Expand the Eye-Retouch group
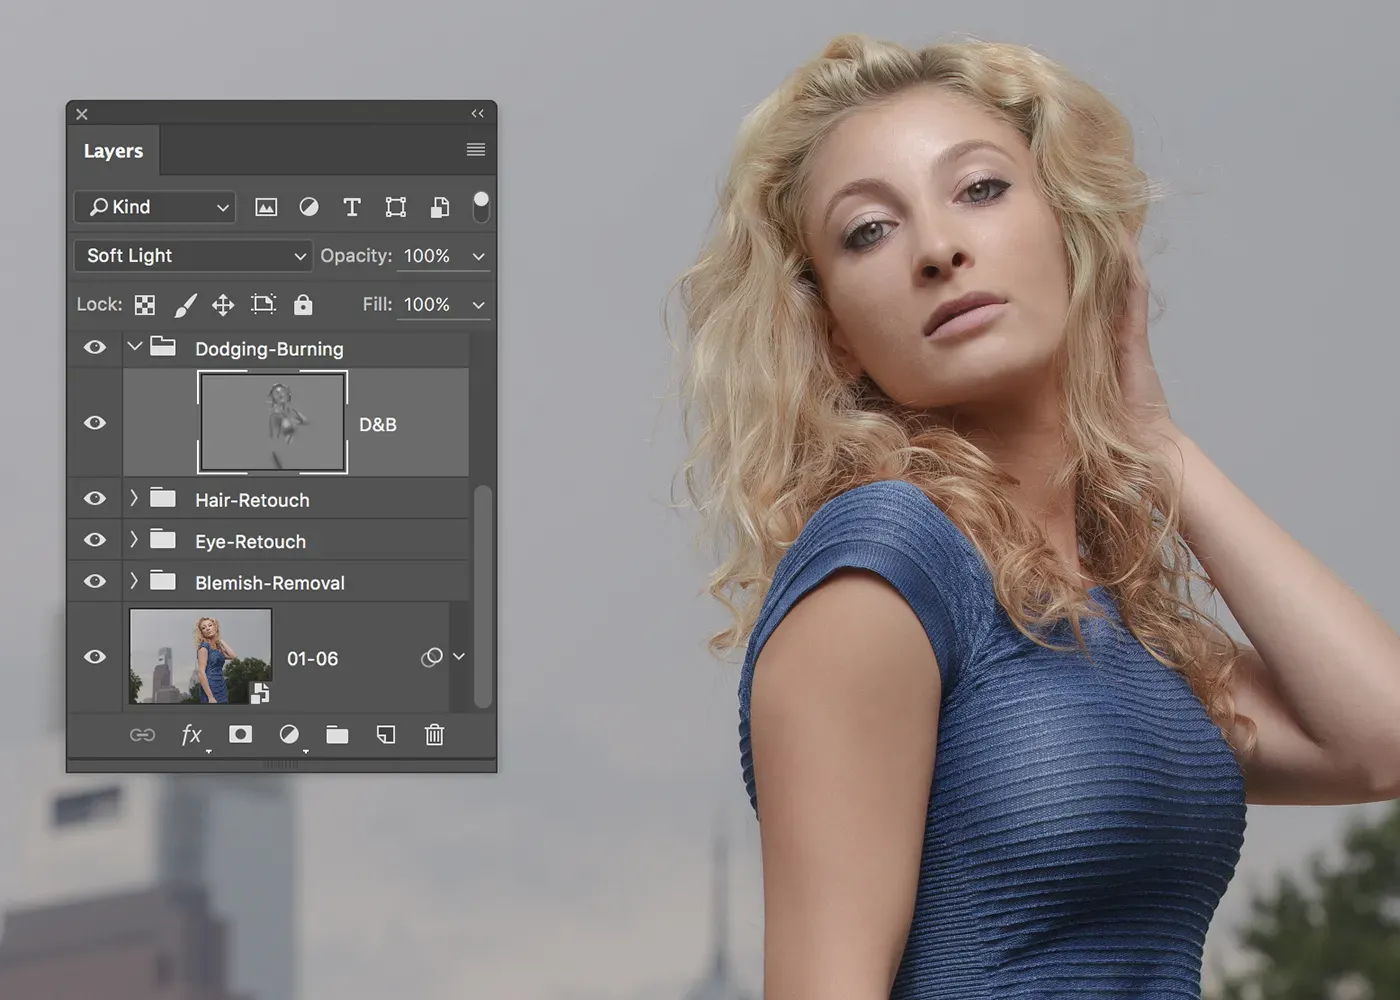1400x1000 pixels. [134, 540]
